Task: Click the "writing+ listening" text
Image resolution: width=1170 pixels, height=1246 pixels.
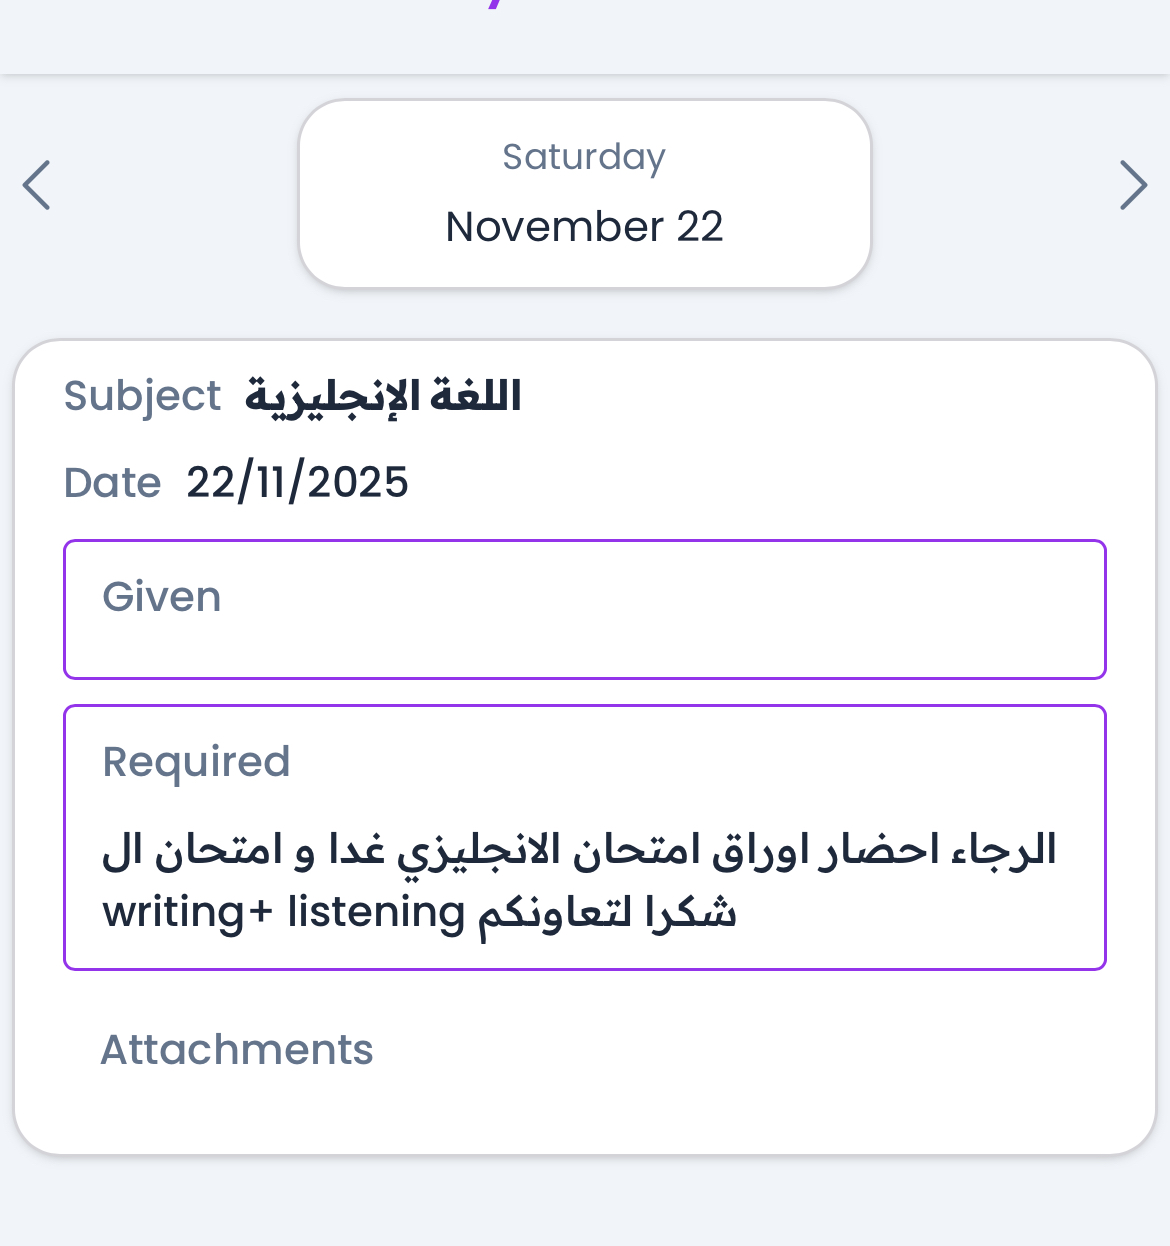Action: tap(284, 913)
